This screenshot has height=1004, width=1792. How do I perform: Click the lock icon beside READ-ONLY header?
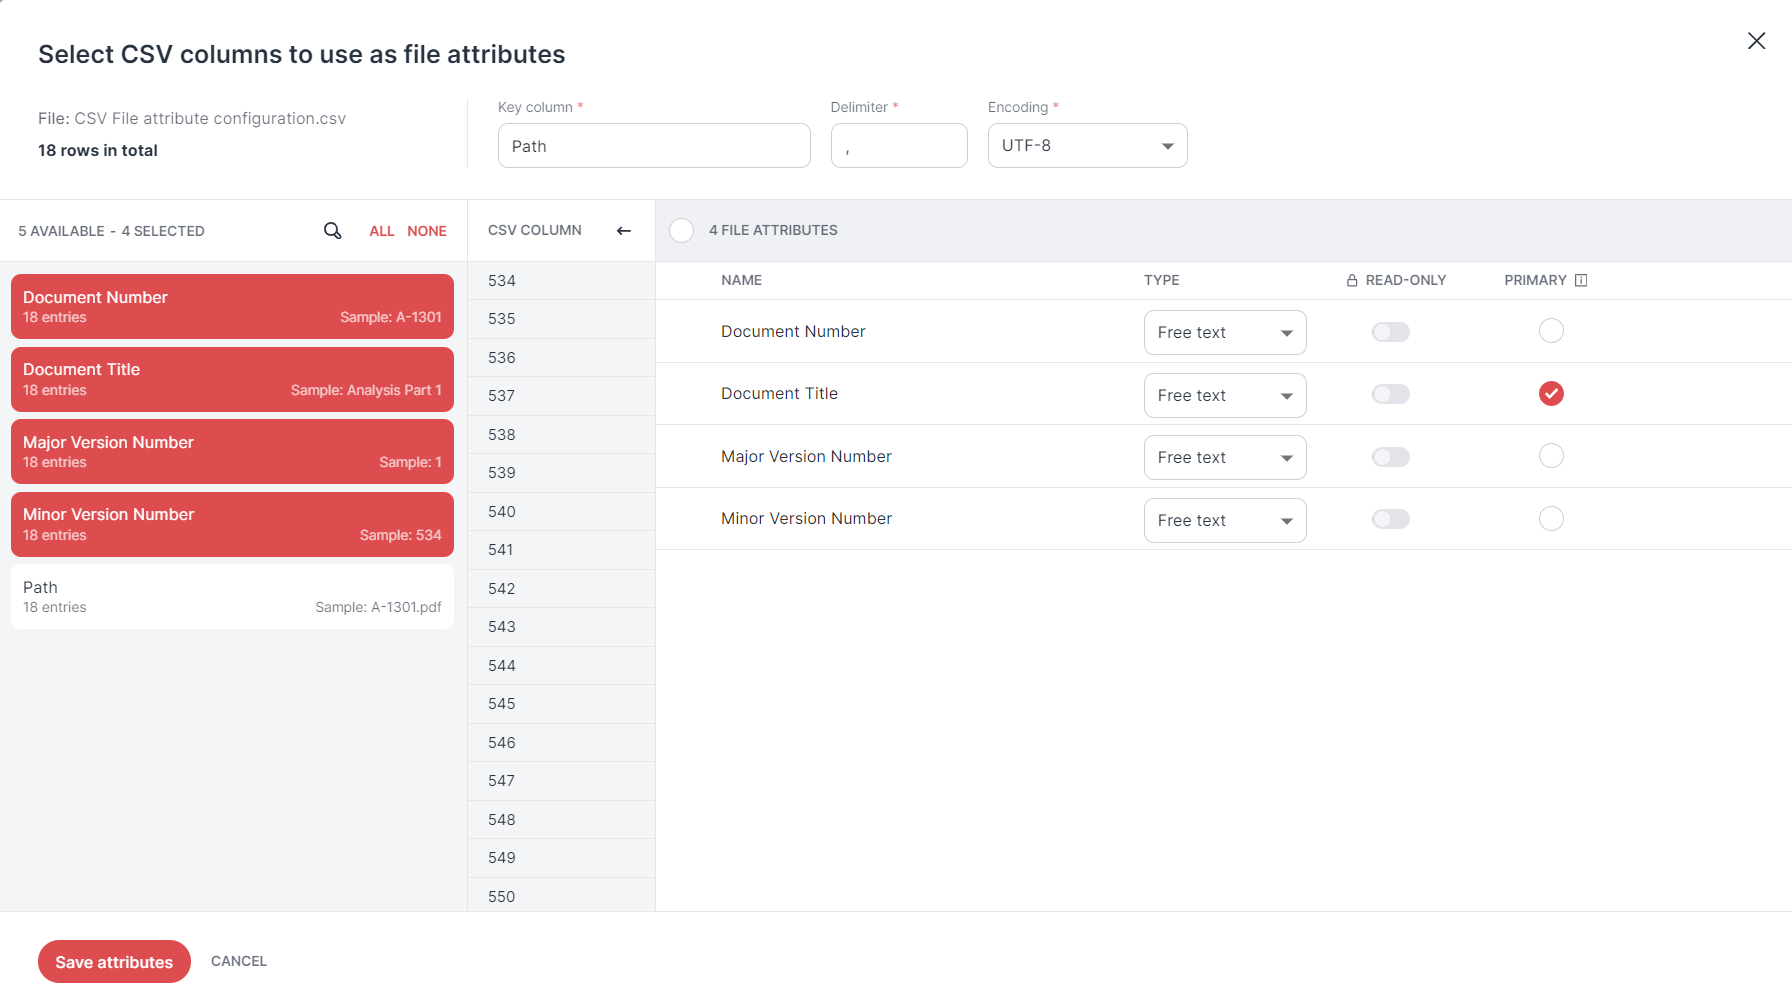coord(1352,281)
